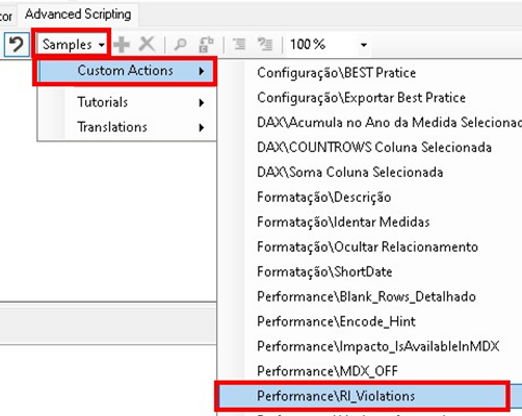
Task: Select Performance\Encode_Hint action
Action: pyautogui.click(x=336, y=321)
